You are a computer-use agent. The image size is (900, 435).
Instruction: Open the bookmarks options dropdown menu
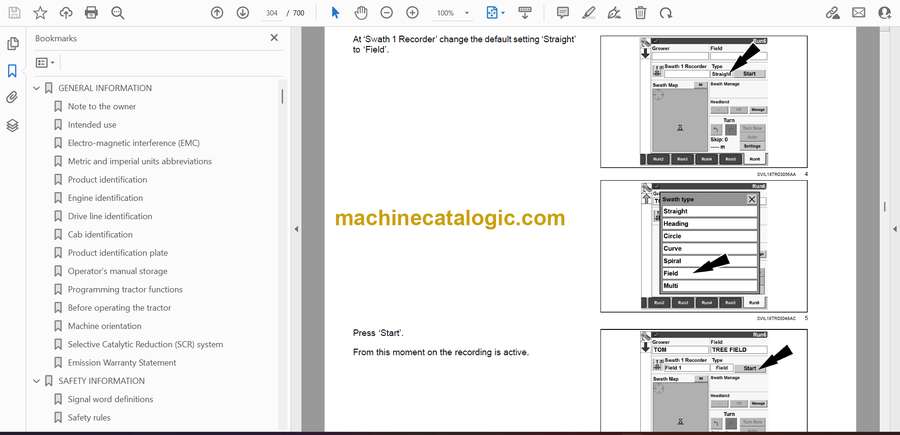tap(45, 62)
